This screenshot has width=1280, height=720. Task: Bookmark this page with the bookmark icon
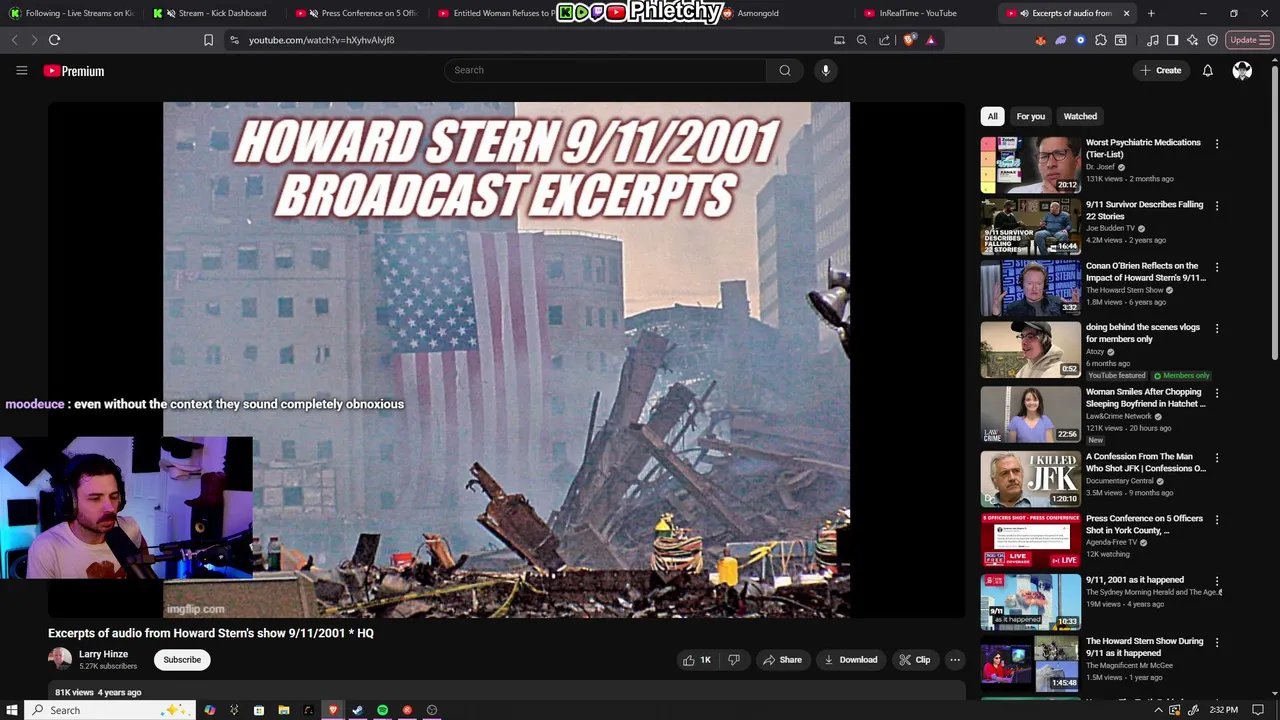208,40
